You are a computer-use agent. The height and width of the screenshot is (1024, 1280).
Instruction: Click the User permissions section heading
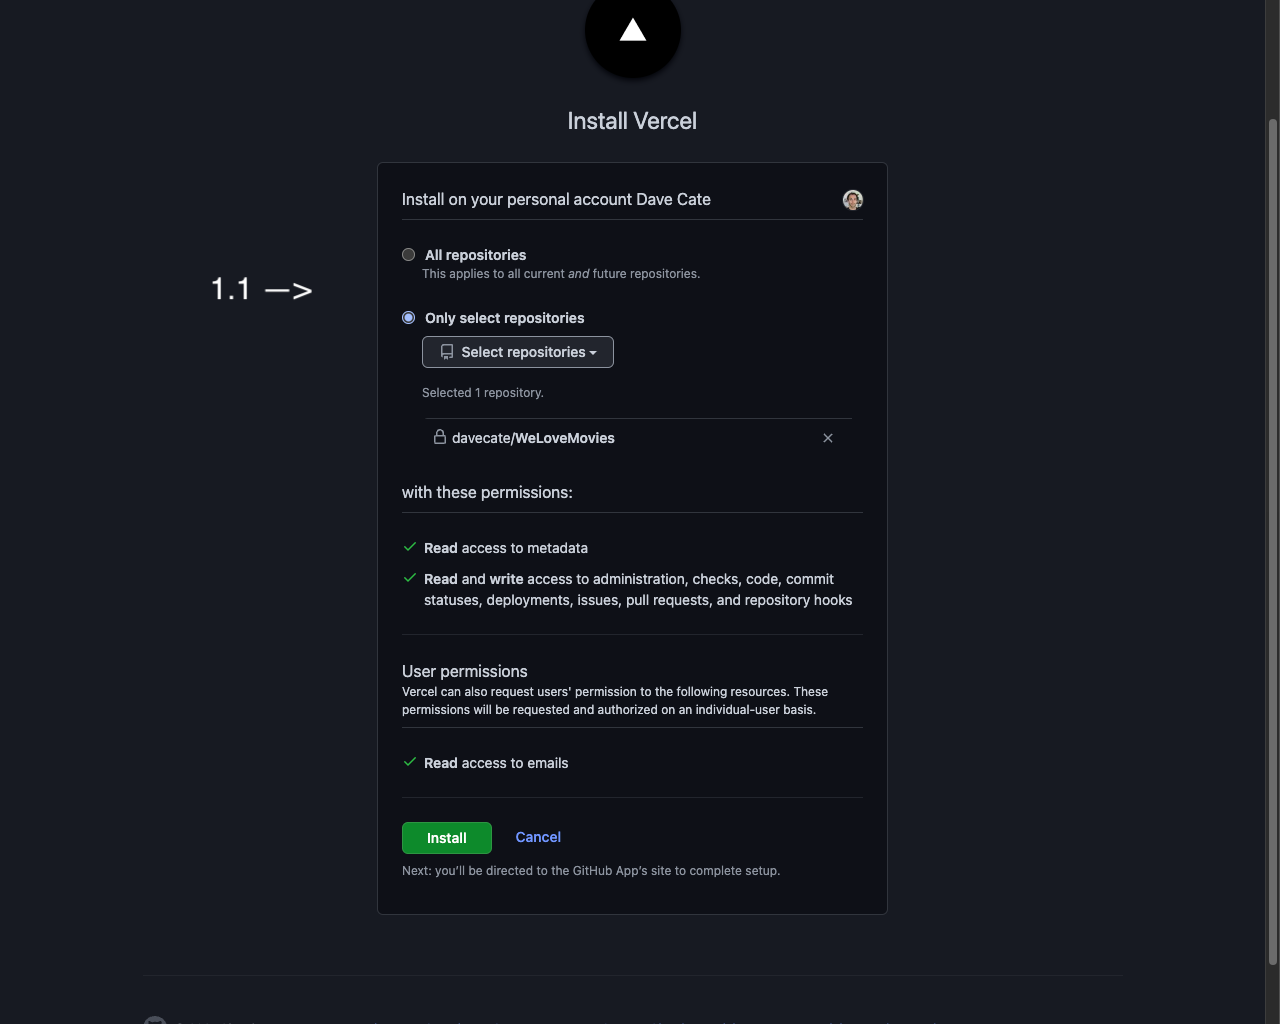point(464,671)
